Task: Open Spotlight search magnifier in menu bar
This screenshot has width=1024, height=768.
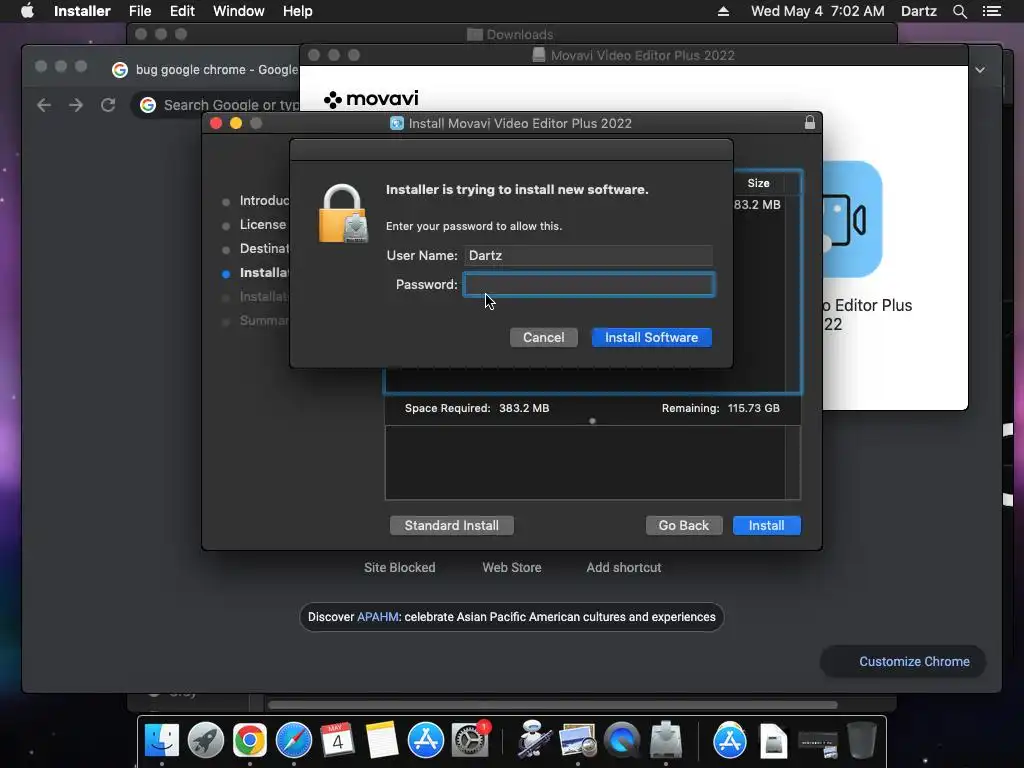Action: (x=959, y=11)
